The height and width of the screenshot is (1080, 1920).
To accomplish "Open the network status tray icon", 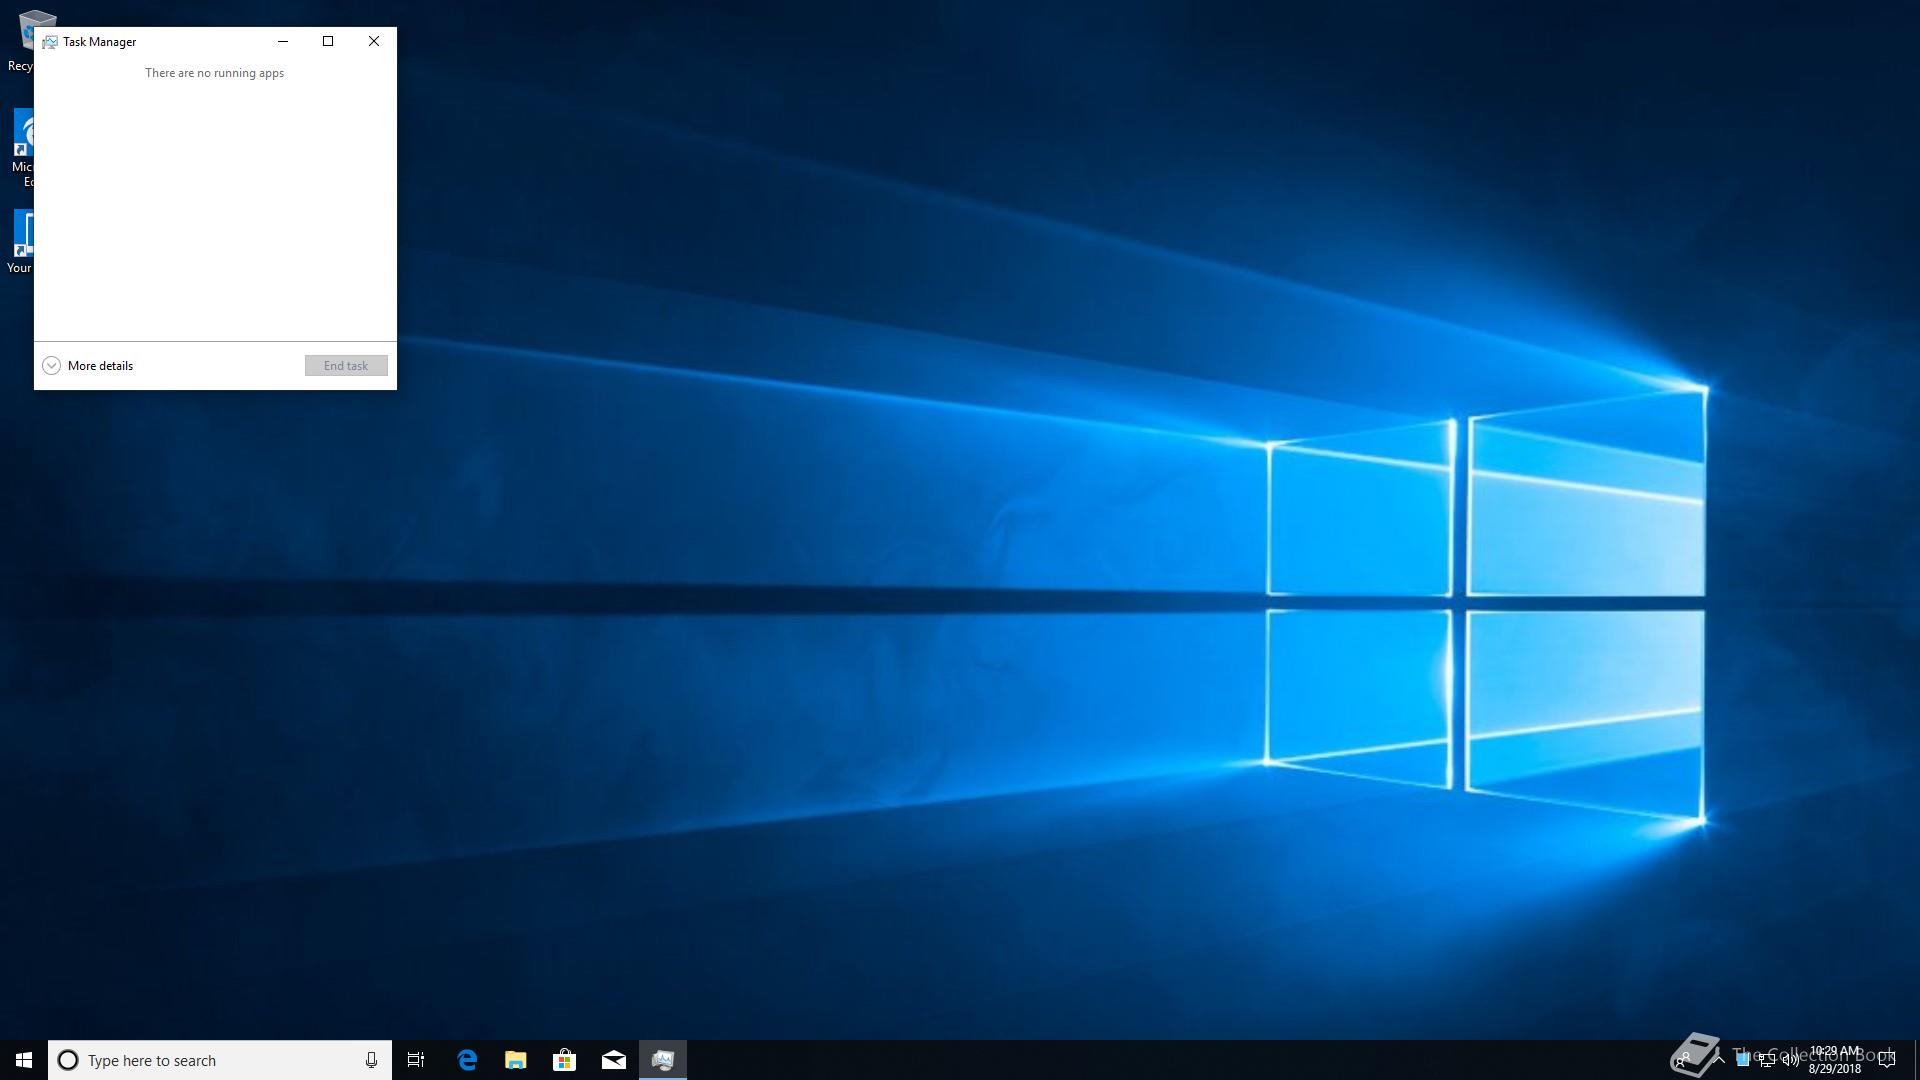I will click(1767, 1061).
